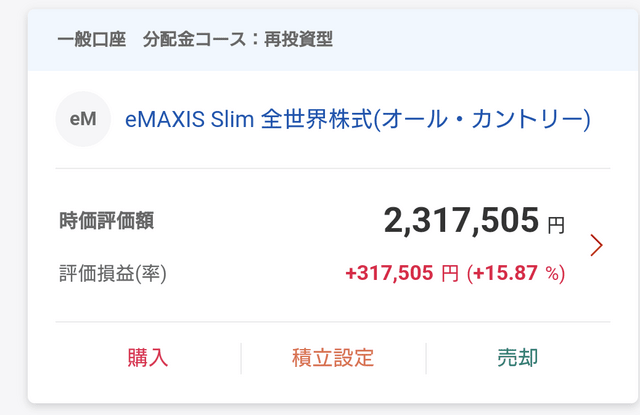Image resolution: width=640 pixels, height=415 pixels.
Task: Click the 円 unit beside the valuation amount
Action: tap(556, 225)
